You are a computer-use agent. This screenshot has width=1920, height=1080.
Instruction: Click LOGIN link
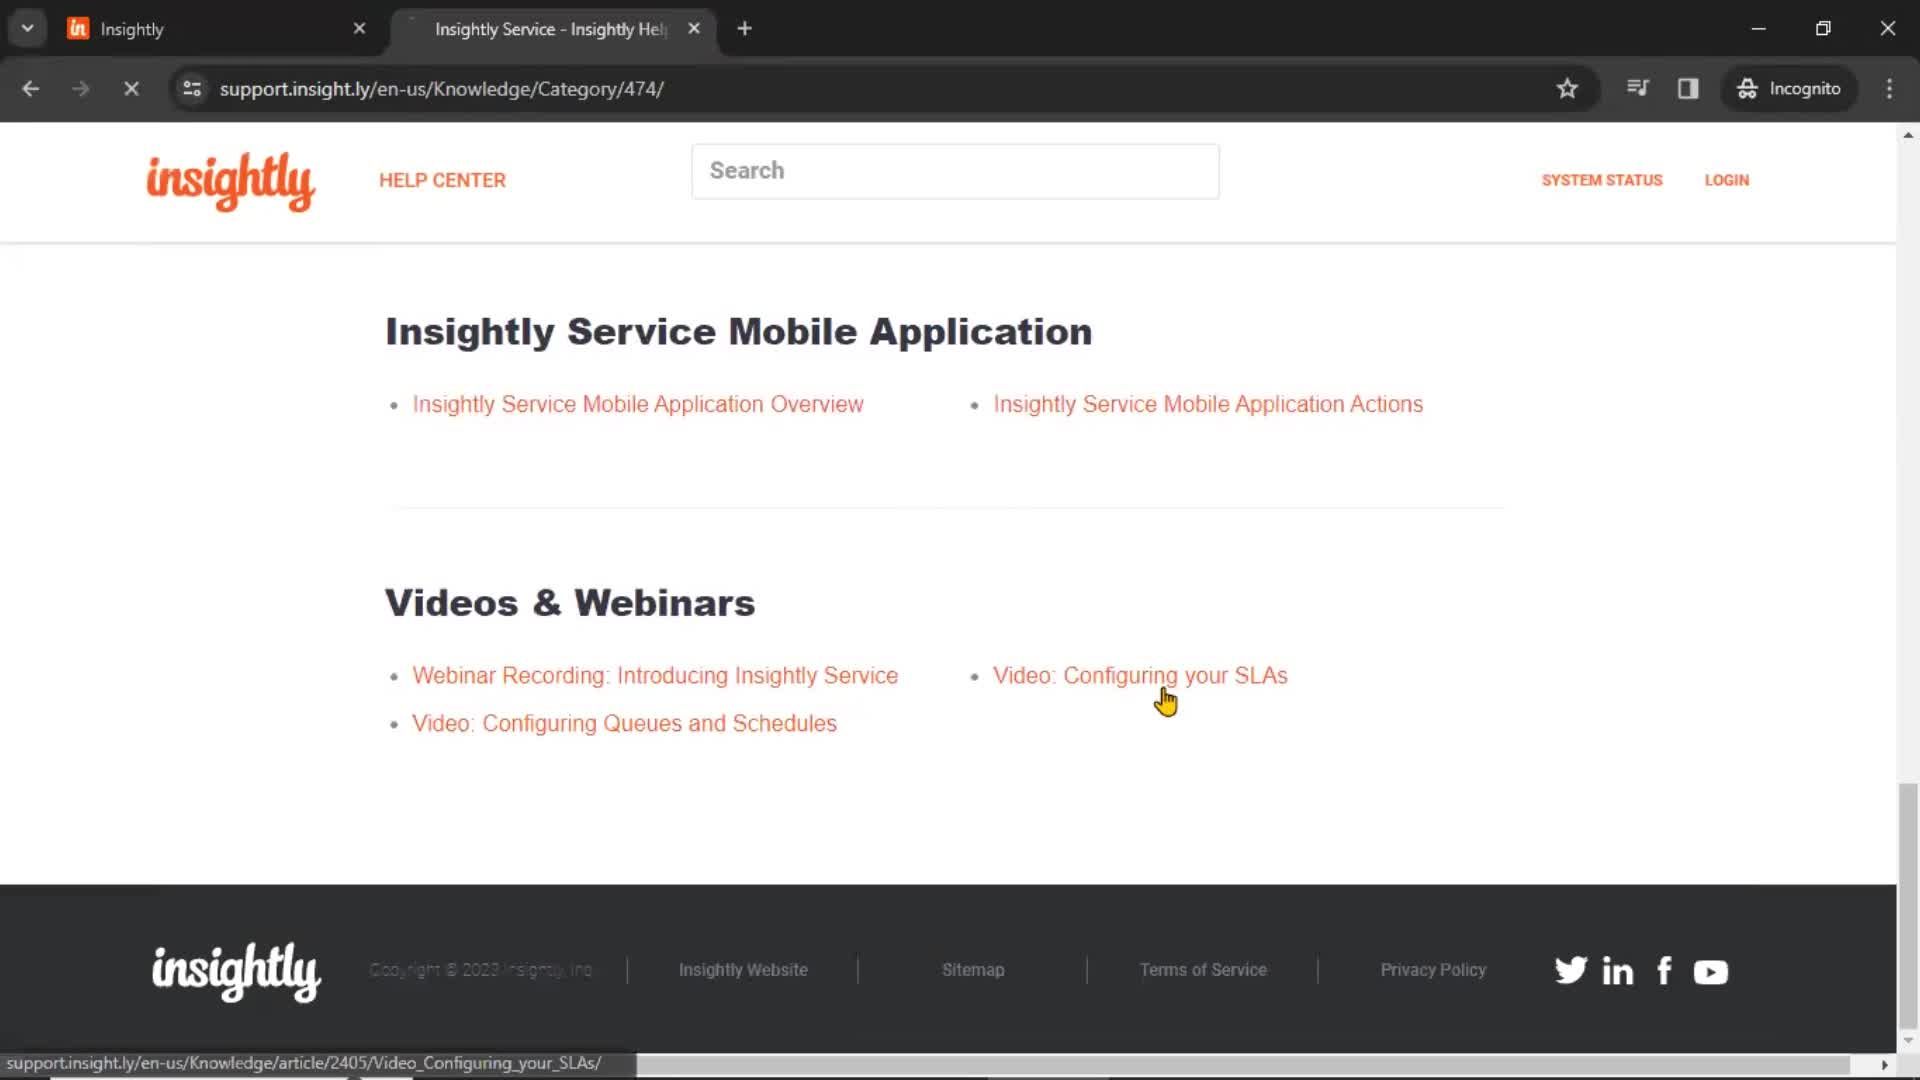coord(1727,181)
